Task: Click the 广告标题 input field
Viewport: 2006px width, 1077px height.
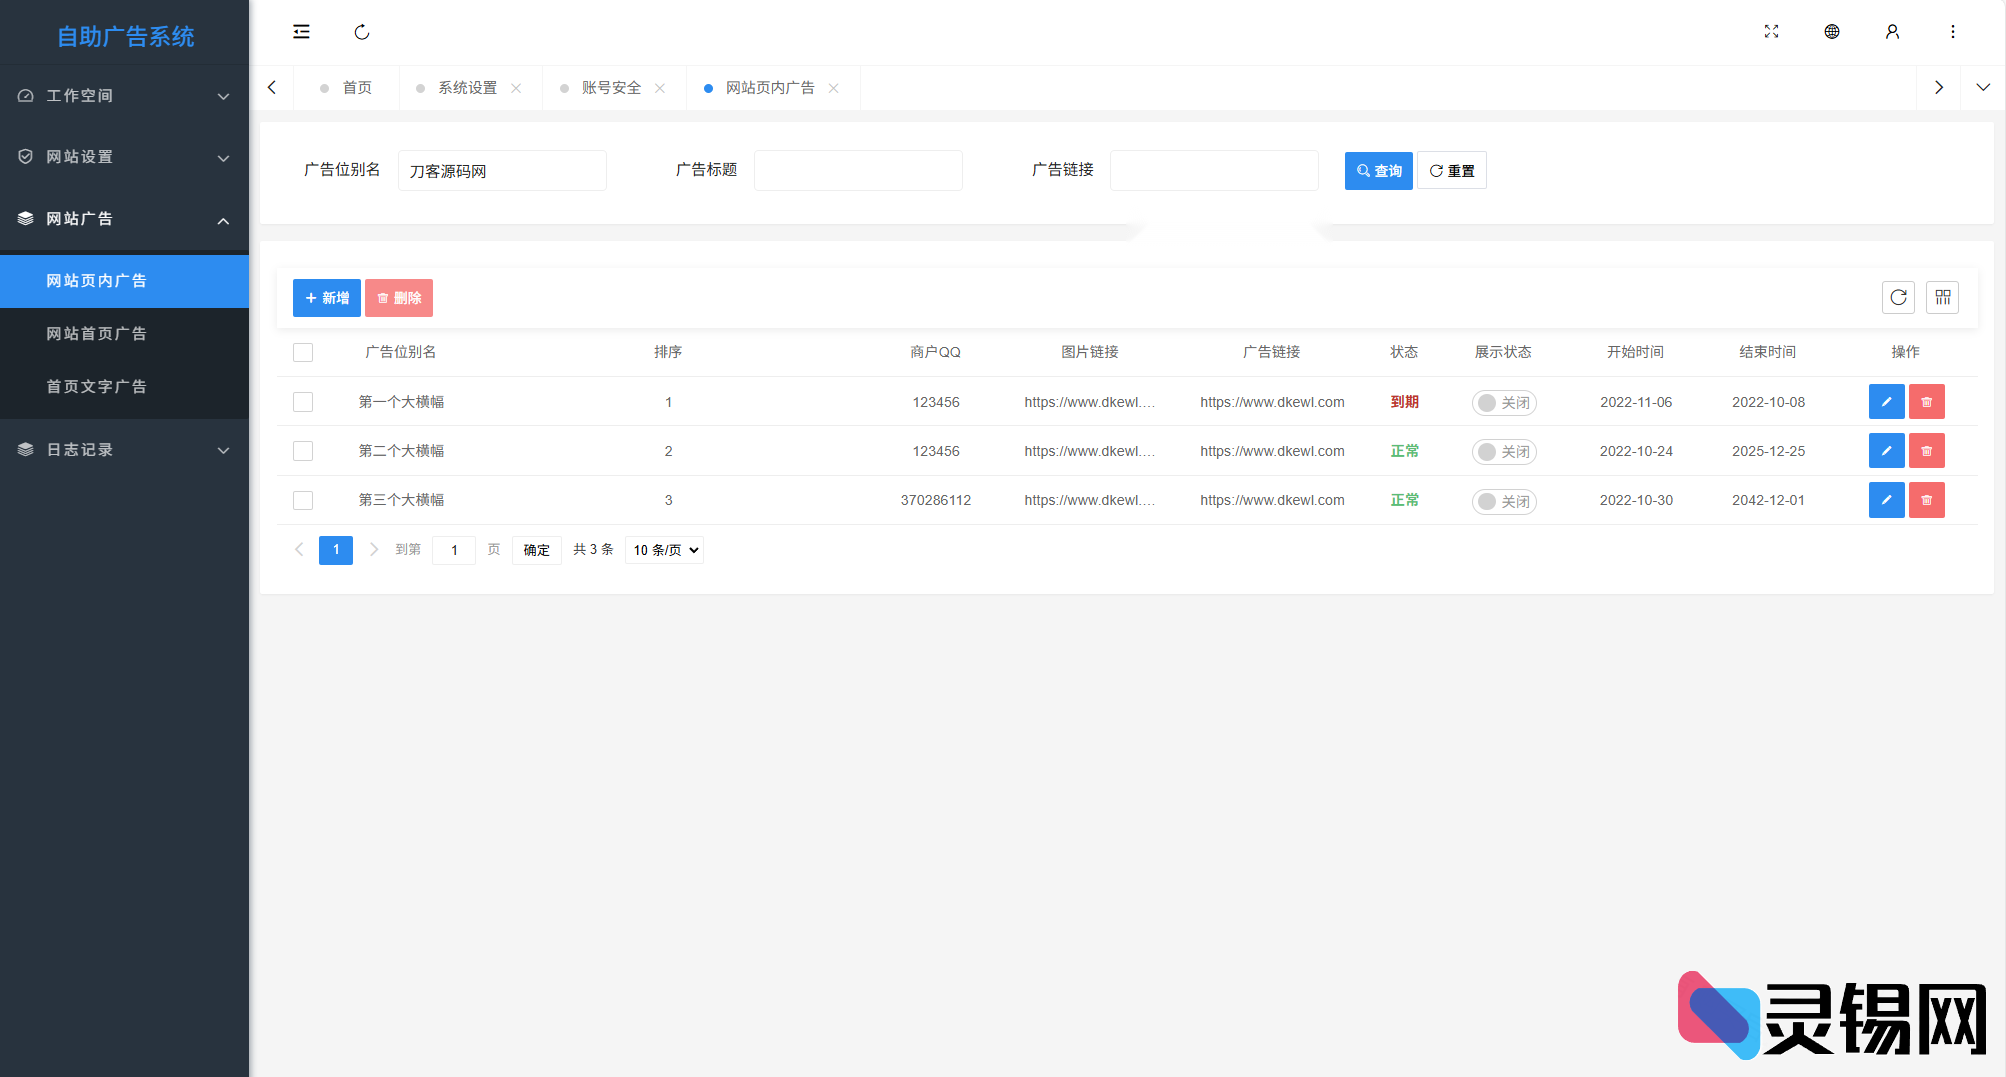Action: pyautogui.click(x=858, y=171)
